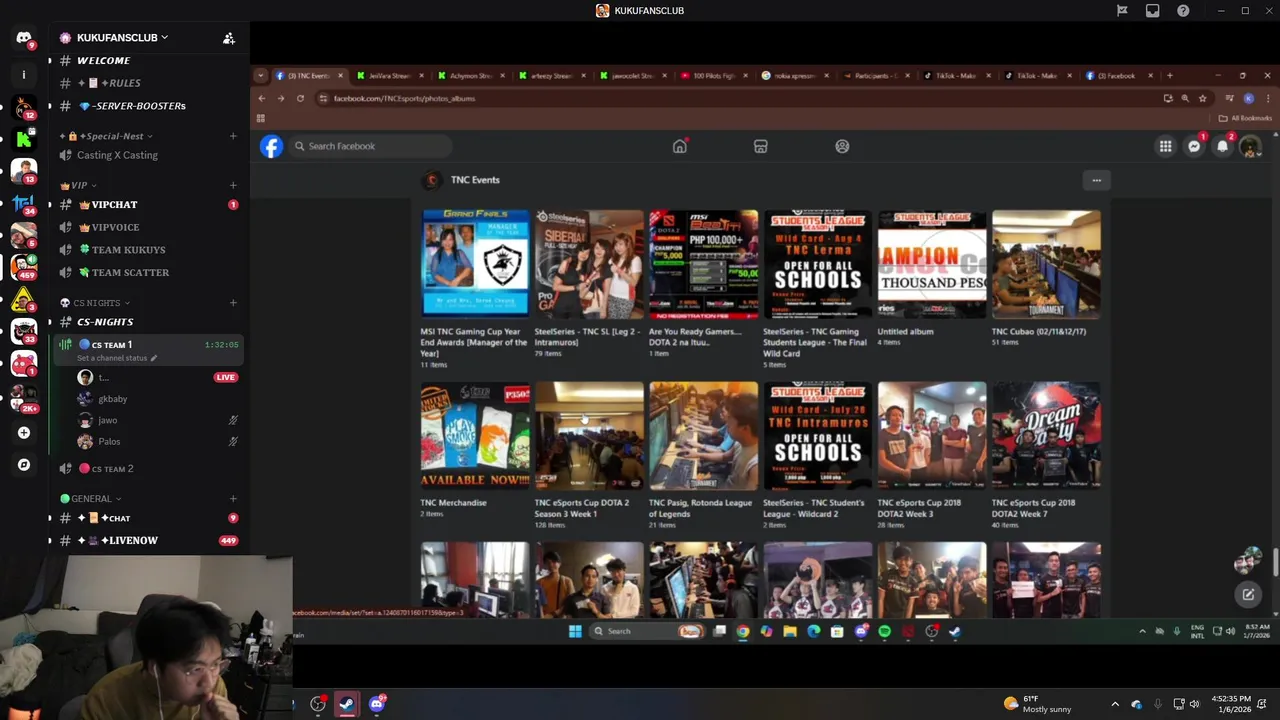1280x720 pixels.
Task: Join the CS TEAM 2 voice channel
Action: pyautogui.click(x=148, y=468)
